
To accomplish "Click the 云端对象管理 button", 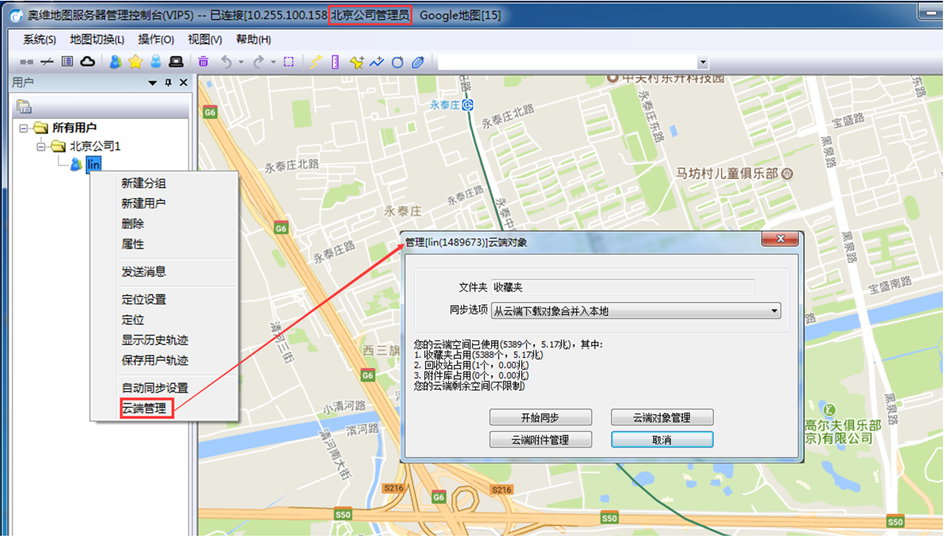I will click(x=662, y=418).
